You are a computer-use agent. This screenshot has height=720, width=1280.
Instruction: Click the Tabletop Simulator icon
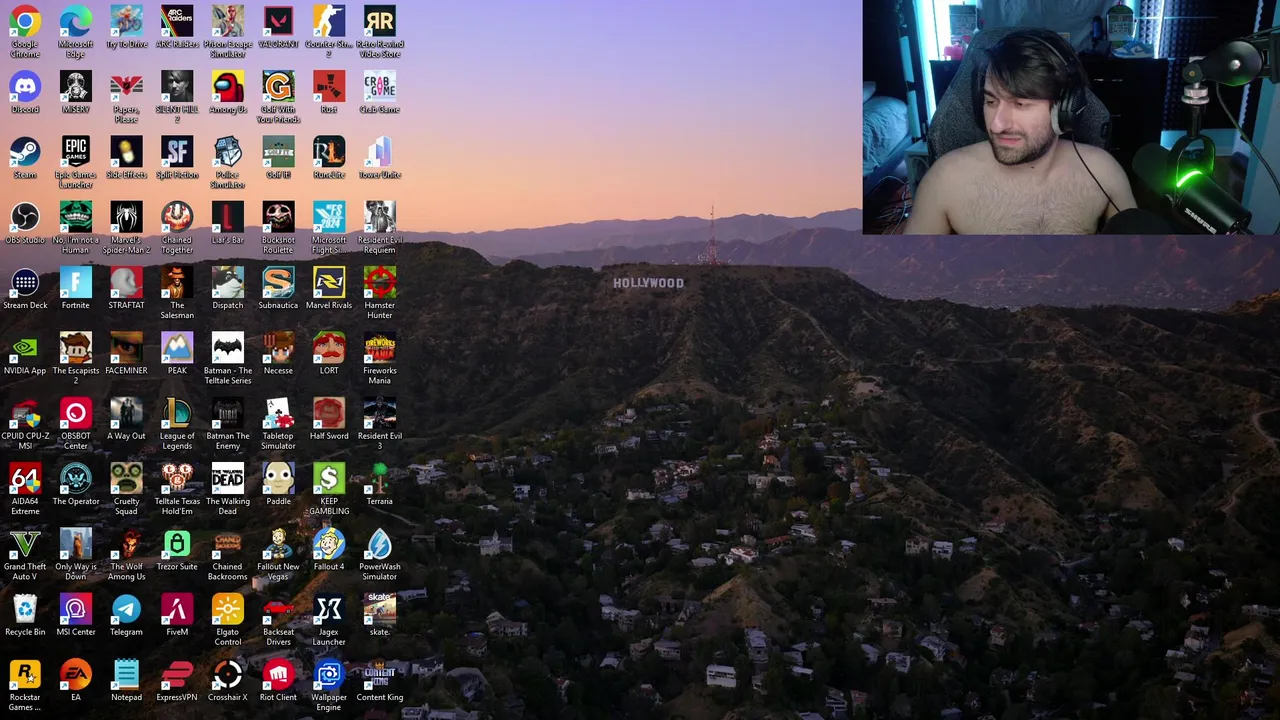coord(278,422)
